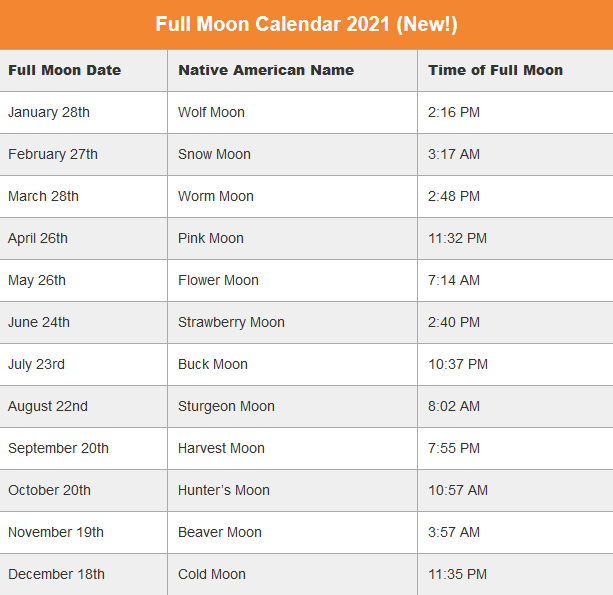This screenshot has width=613, height=595.
Task: Select the January 28th date cell
Action: point(49,113)
